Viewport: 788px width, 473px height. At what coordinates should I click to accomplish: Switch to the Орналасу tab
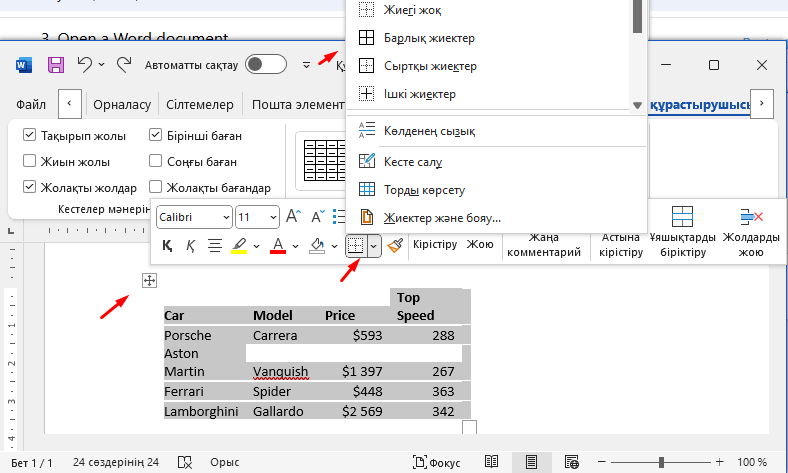[x=122, y=105]
